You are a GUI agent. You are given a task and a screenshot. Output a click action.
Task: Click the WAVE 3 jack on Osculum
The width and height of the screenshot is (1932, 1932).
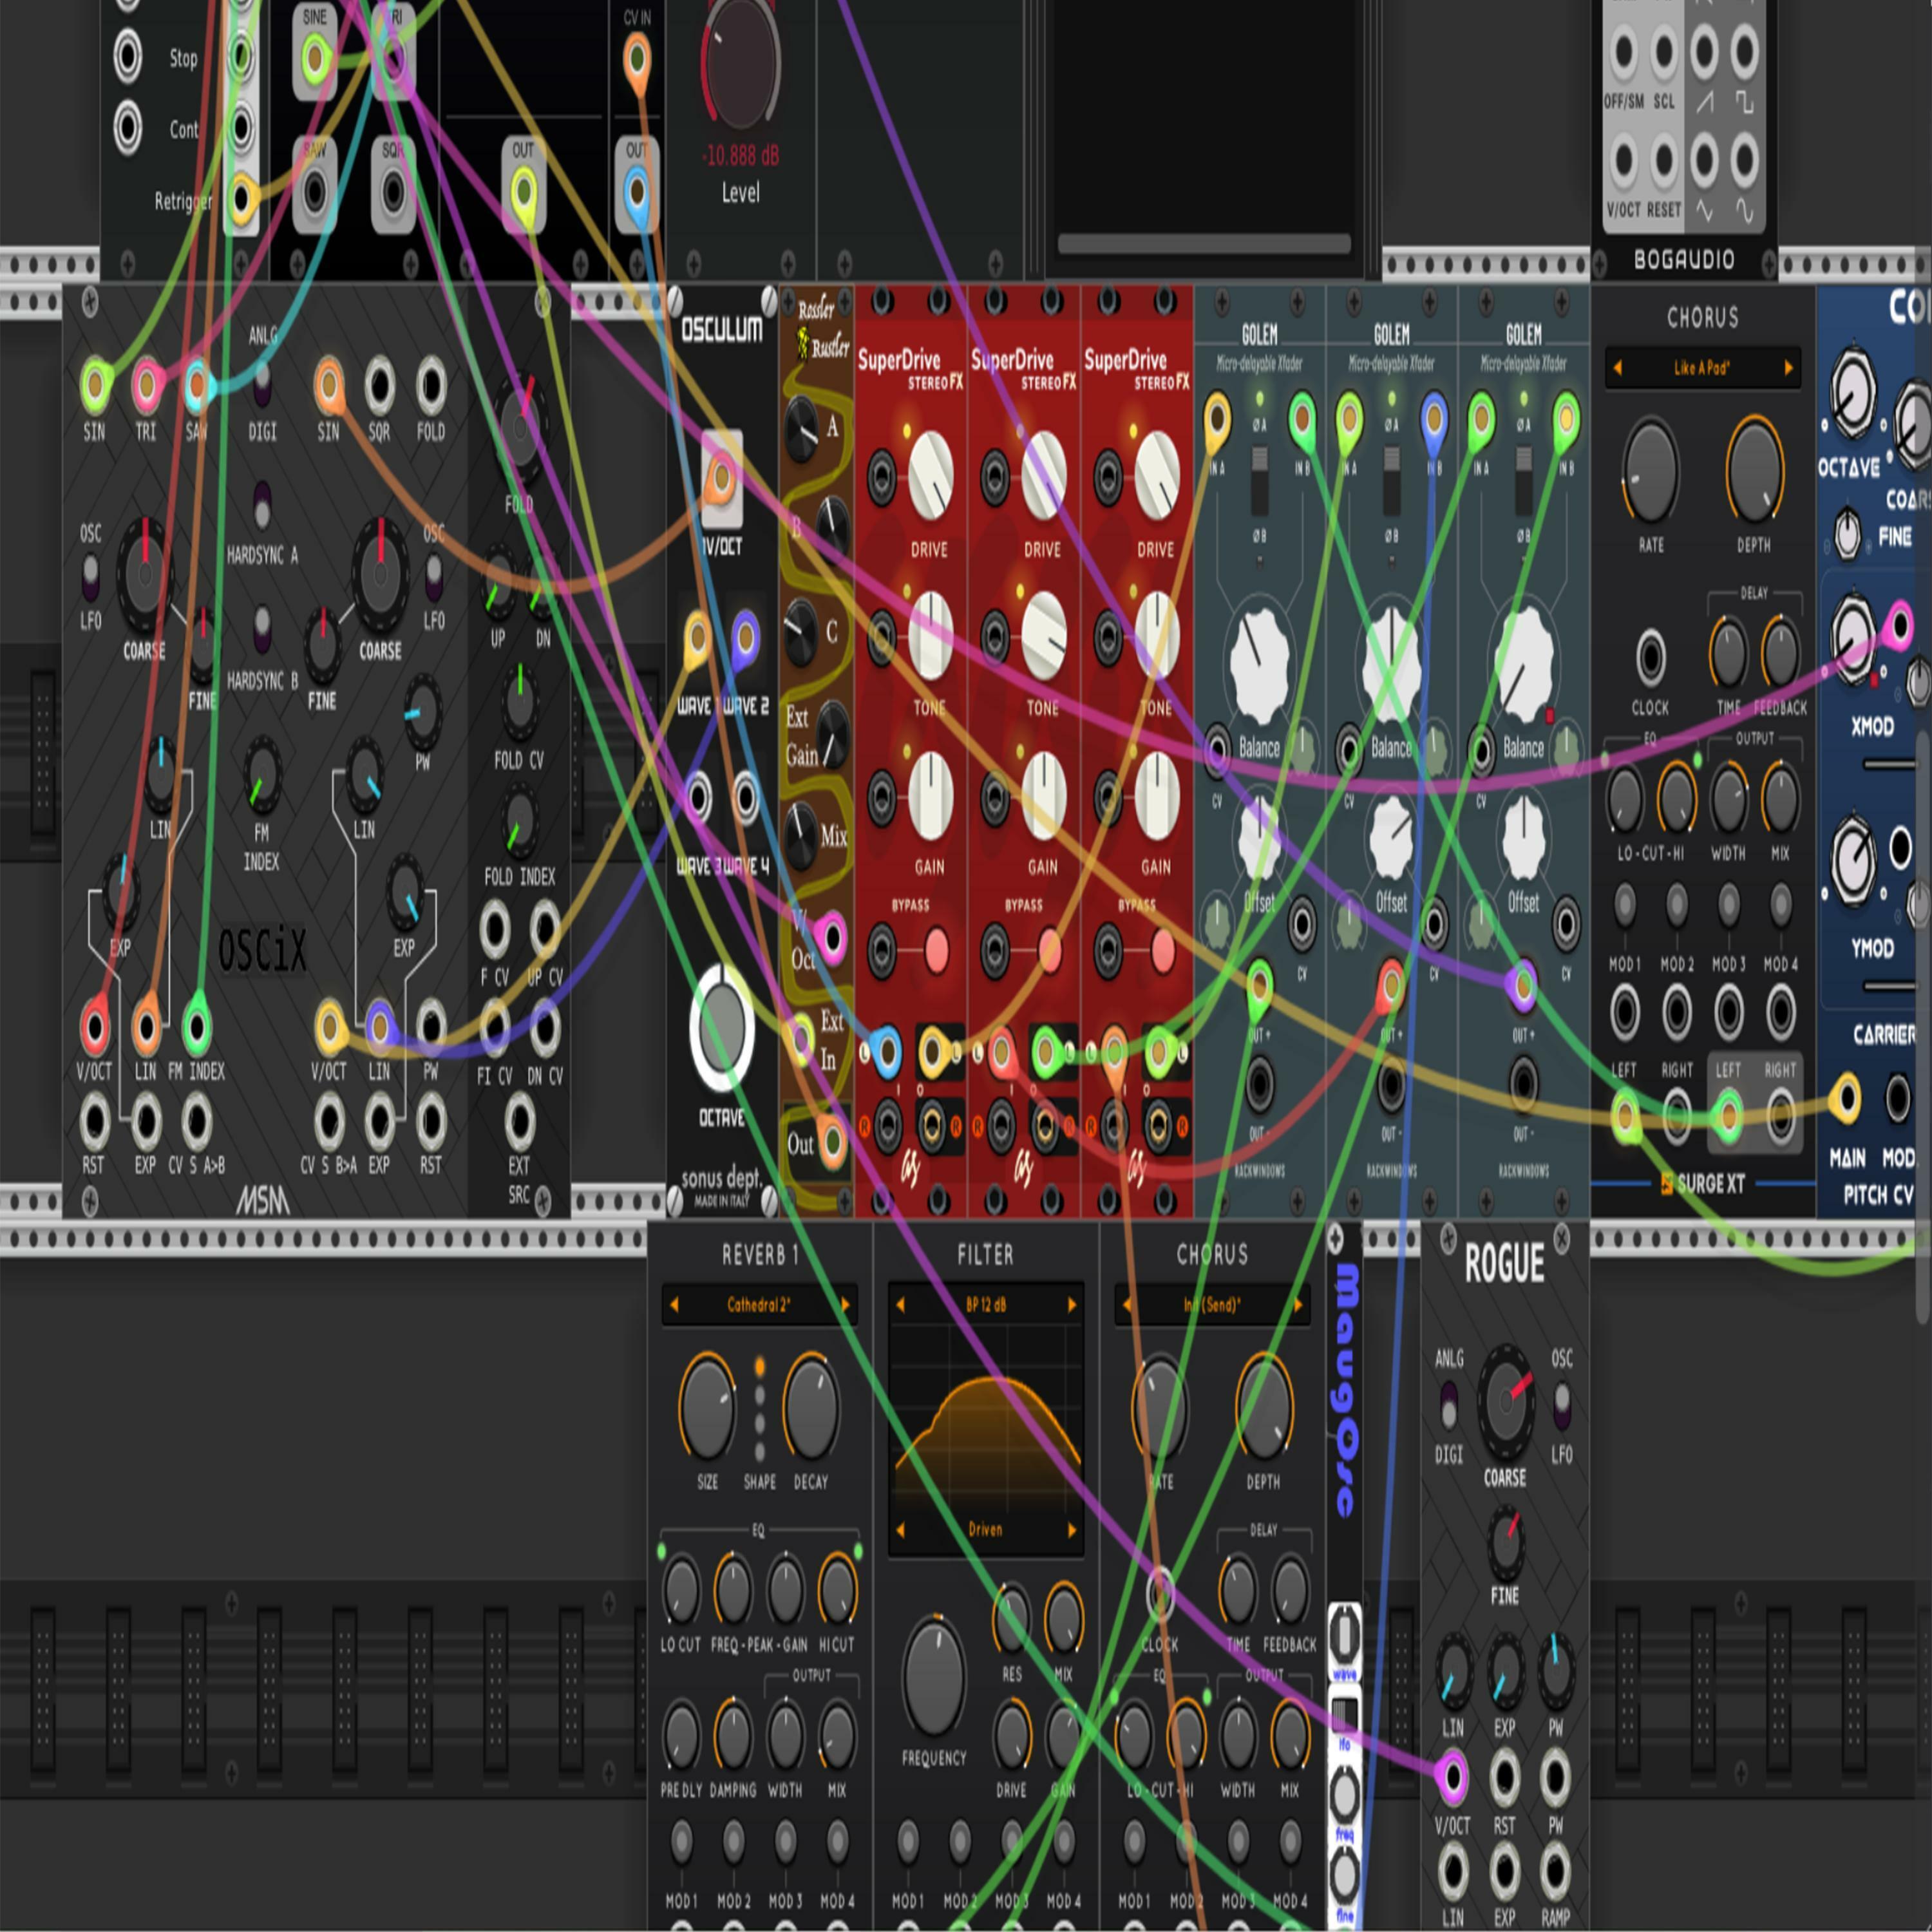point(698,797)
